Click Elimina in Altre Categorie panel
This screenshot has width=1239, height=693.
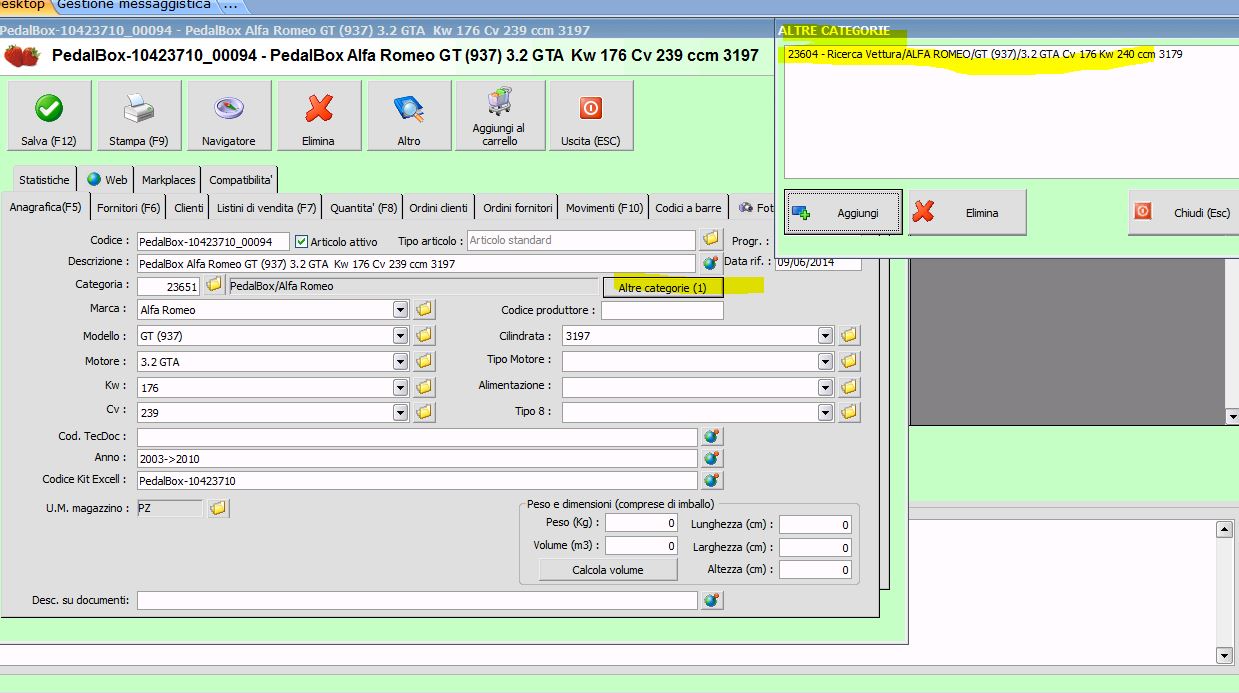(967, 213)
